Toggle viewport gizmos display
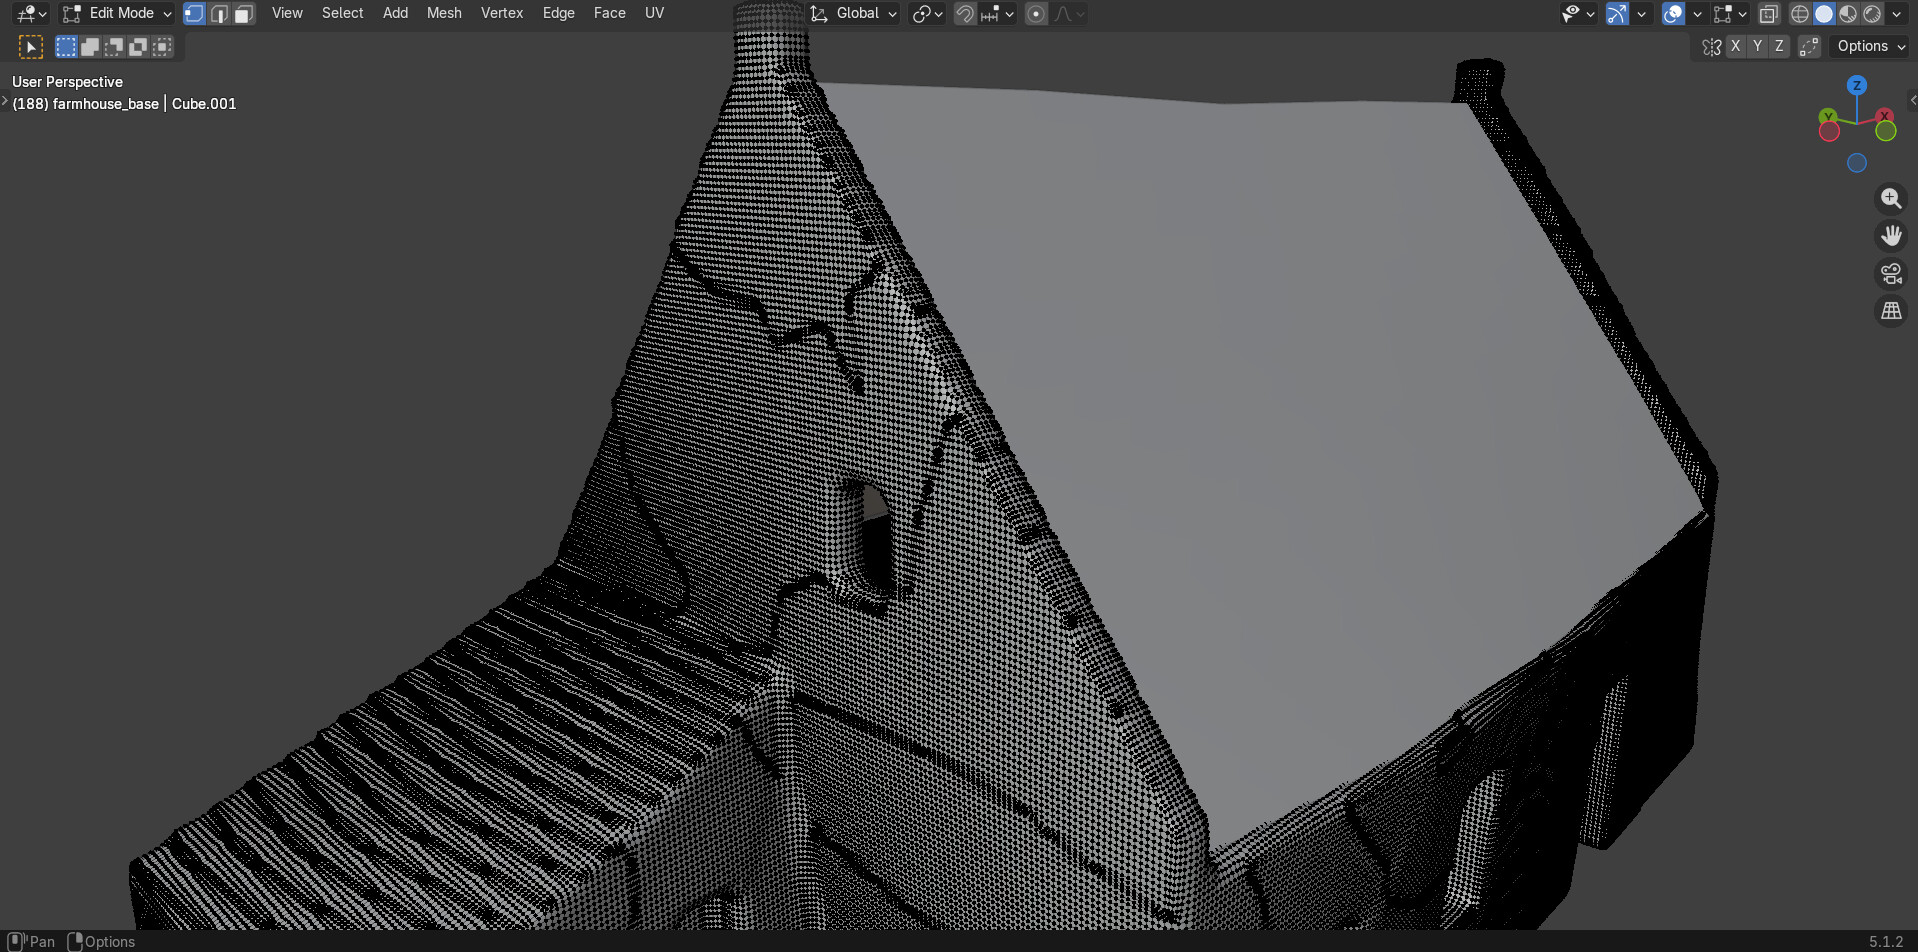The width and height of the screenshot is (1918, 952). tap(1616, 14)
